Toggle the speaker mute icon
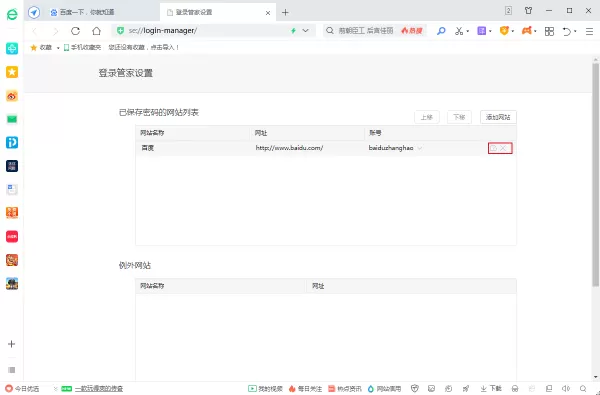The width and height of the screenshot is (600, 395). coord(566,389)
